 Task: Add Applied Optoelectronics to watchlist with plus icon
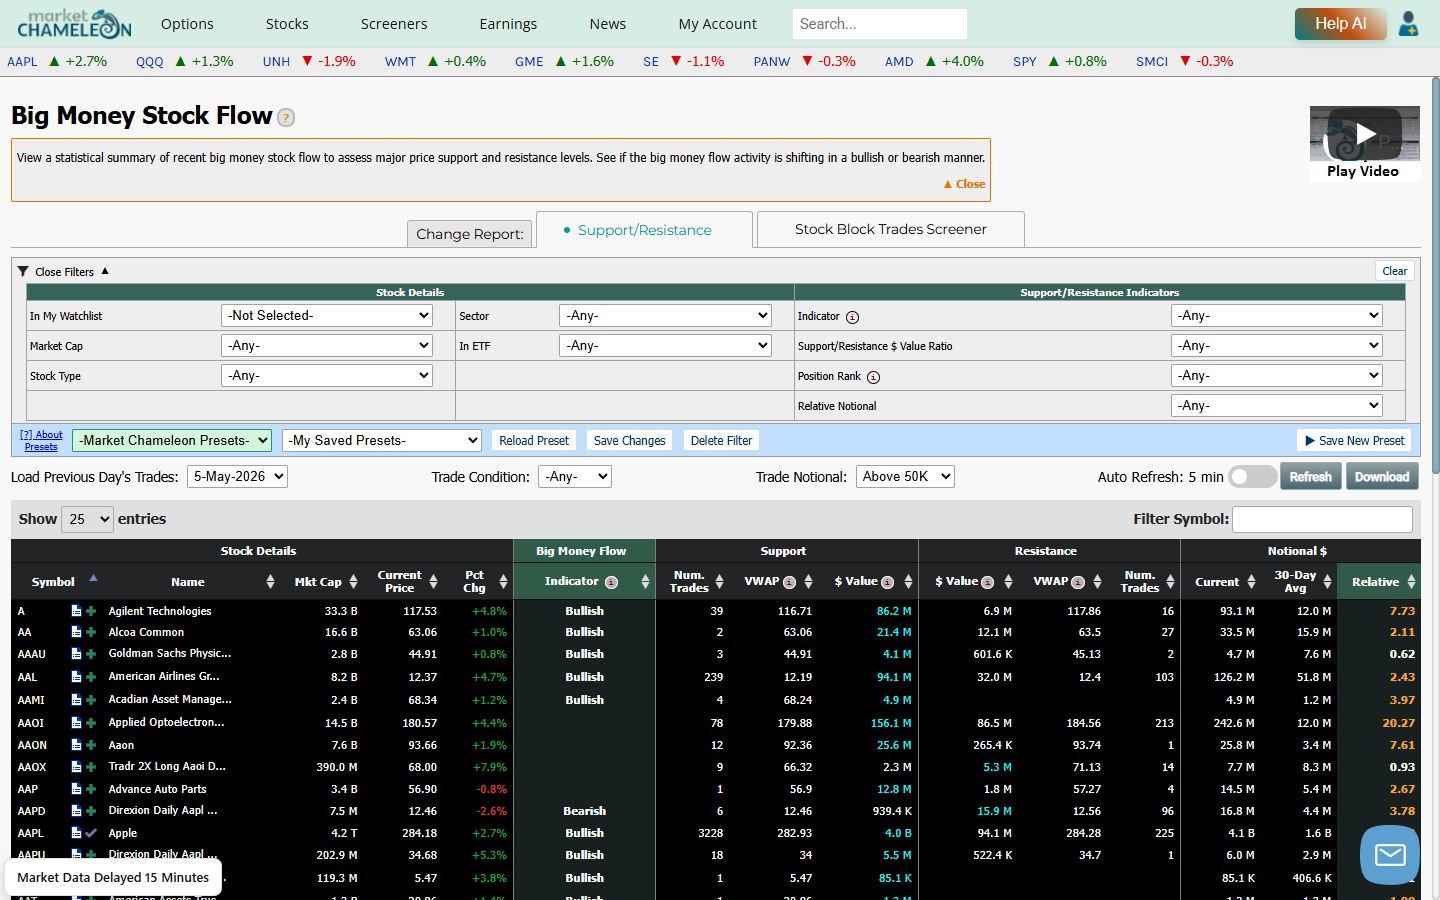point(91,723)
